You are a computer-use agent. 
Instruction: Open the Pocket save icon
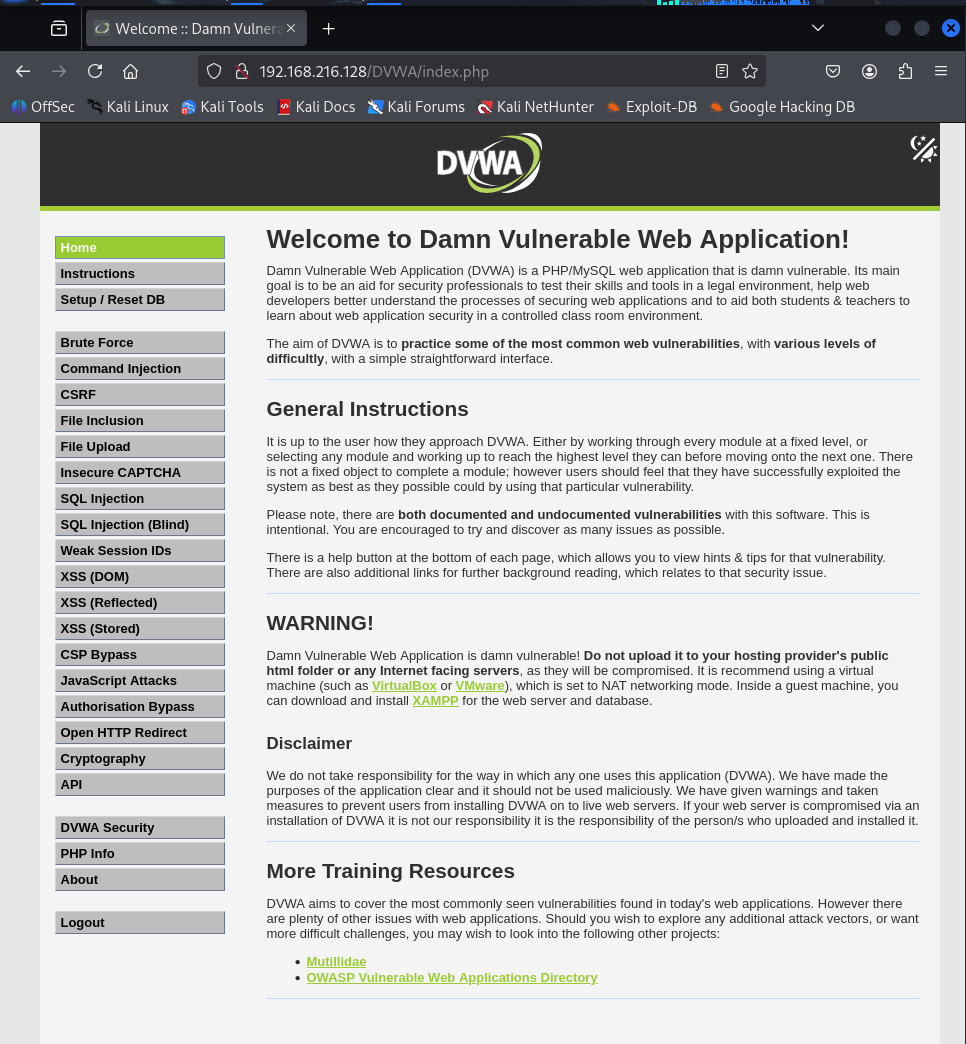[x=833, y=71]
